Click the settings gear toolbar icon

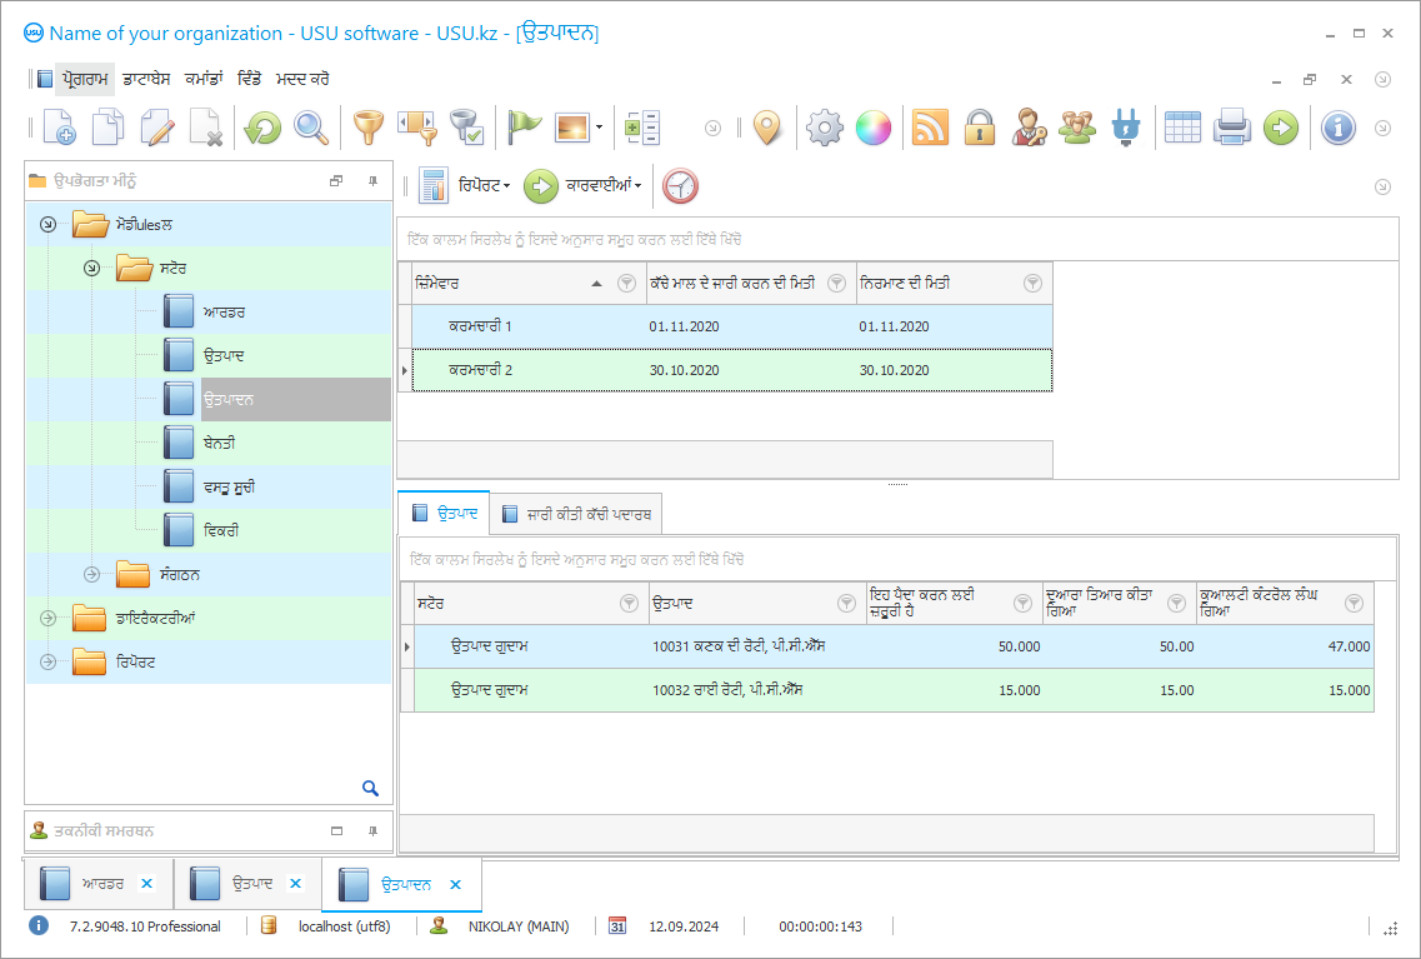(x=824, y=128)
